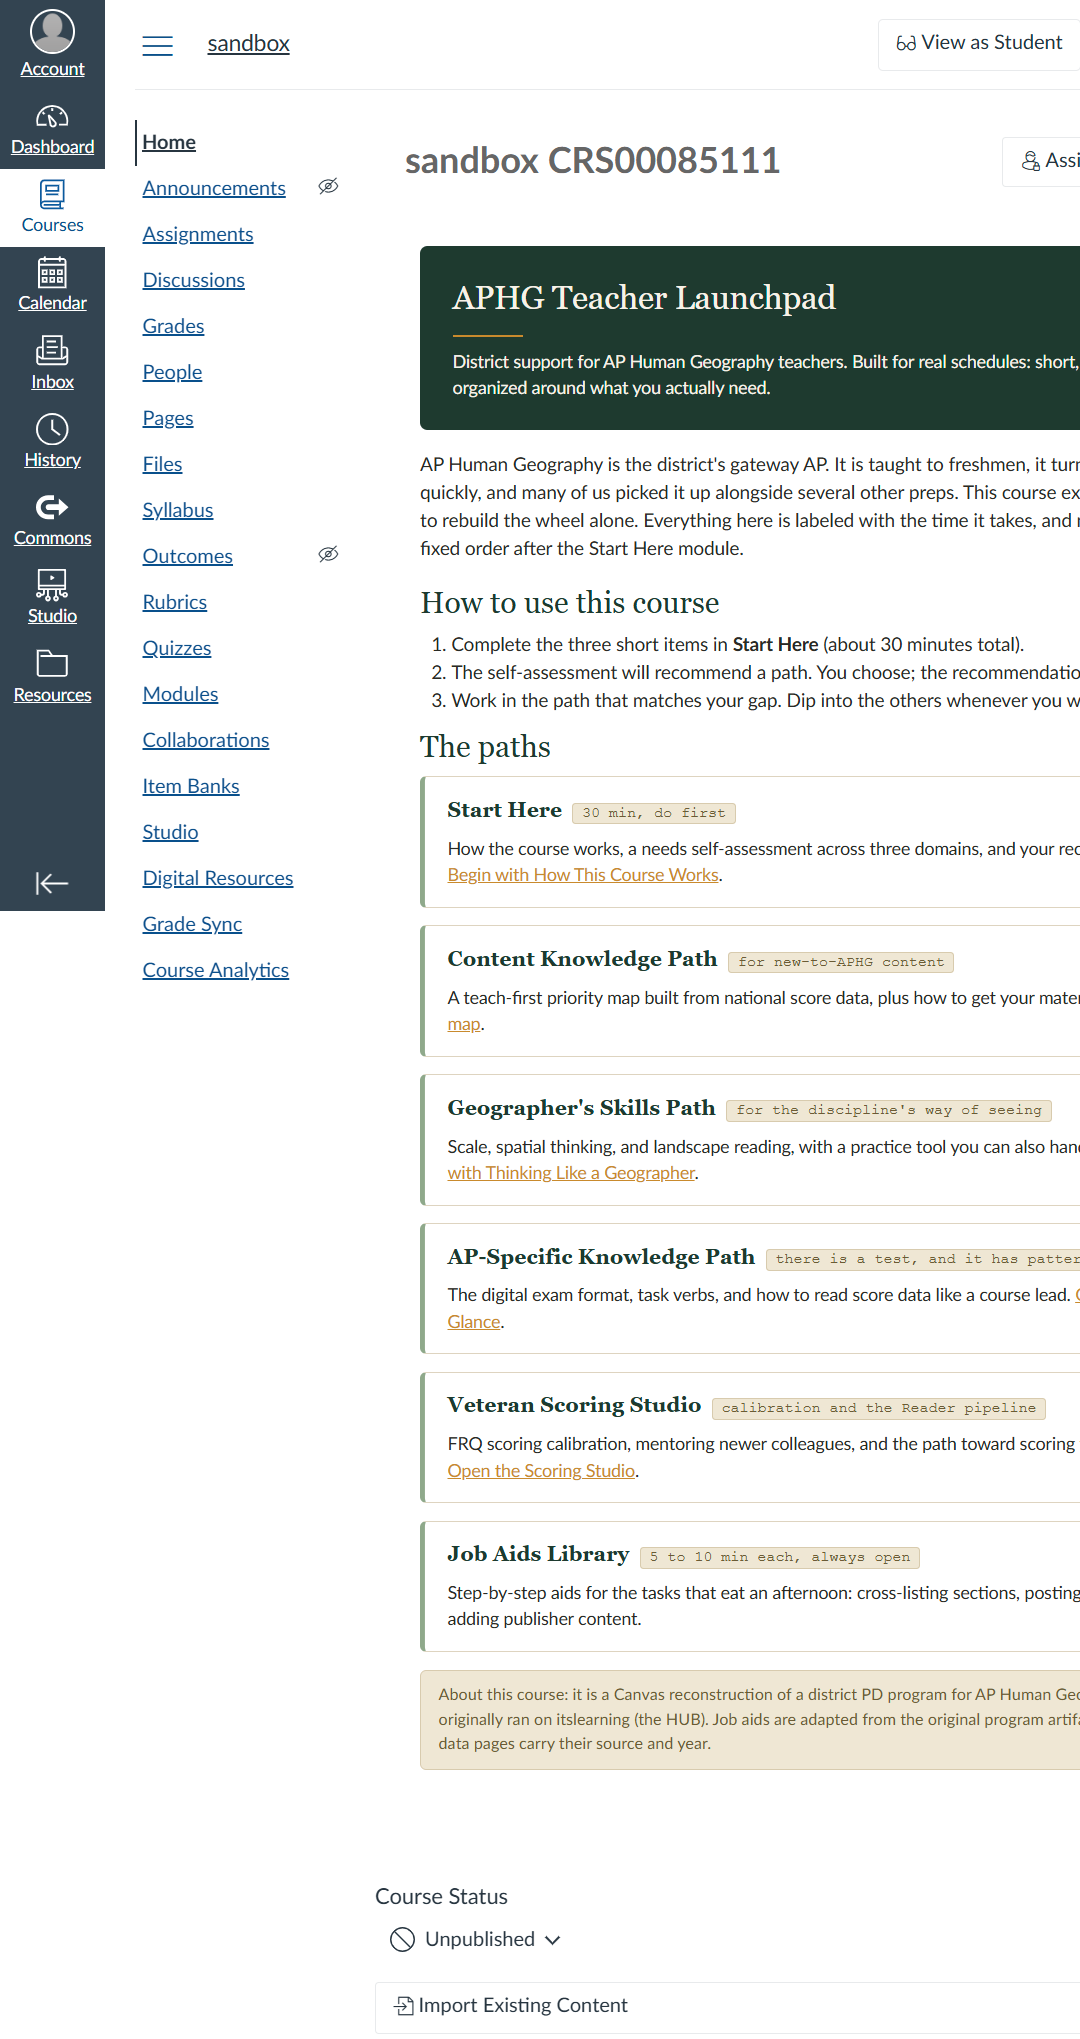
Task: Click the hidden-eye icon next to Outcomes
Action: coord(328,554)
